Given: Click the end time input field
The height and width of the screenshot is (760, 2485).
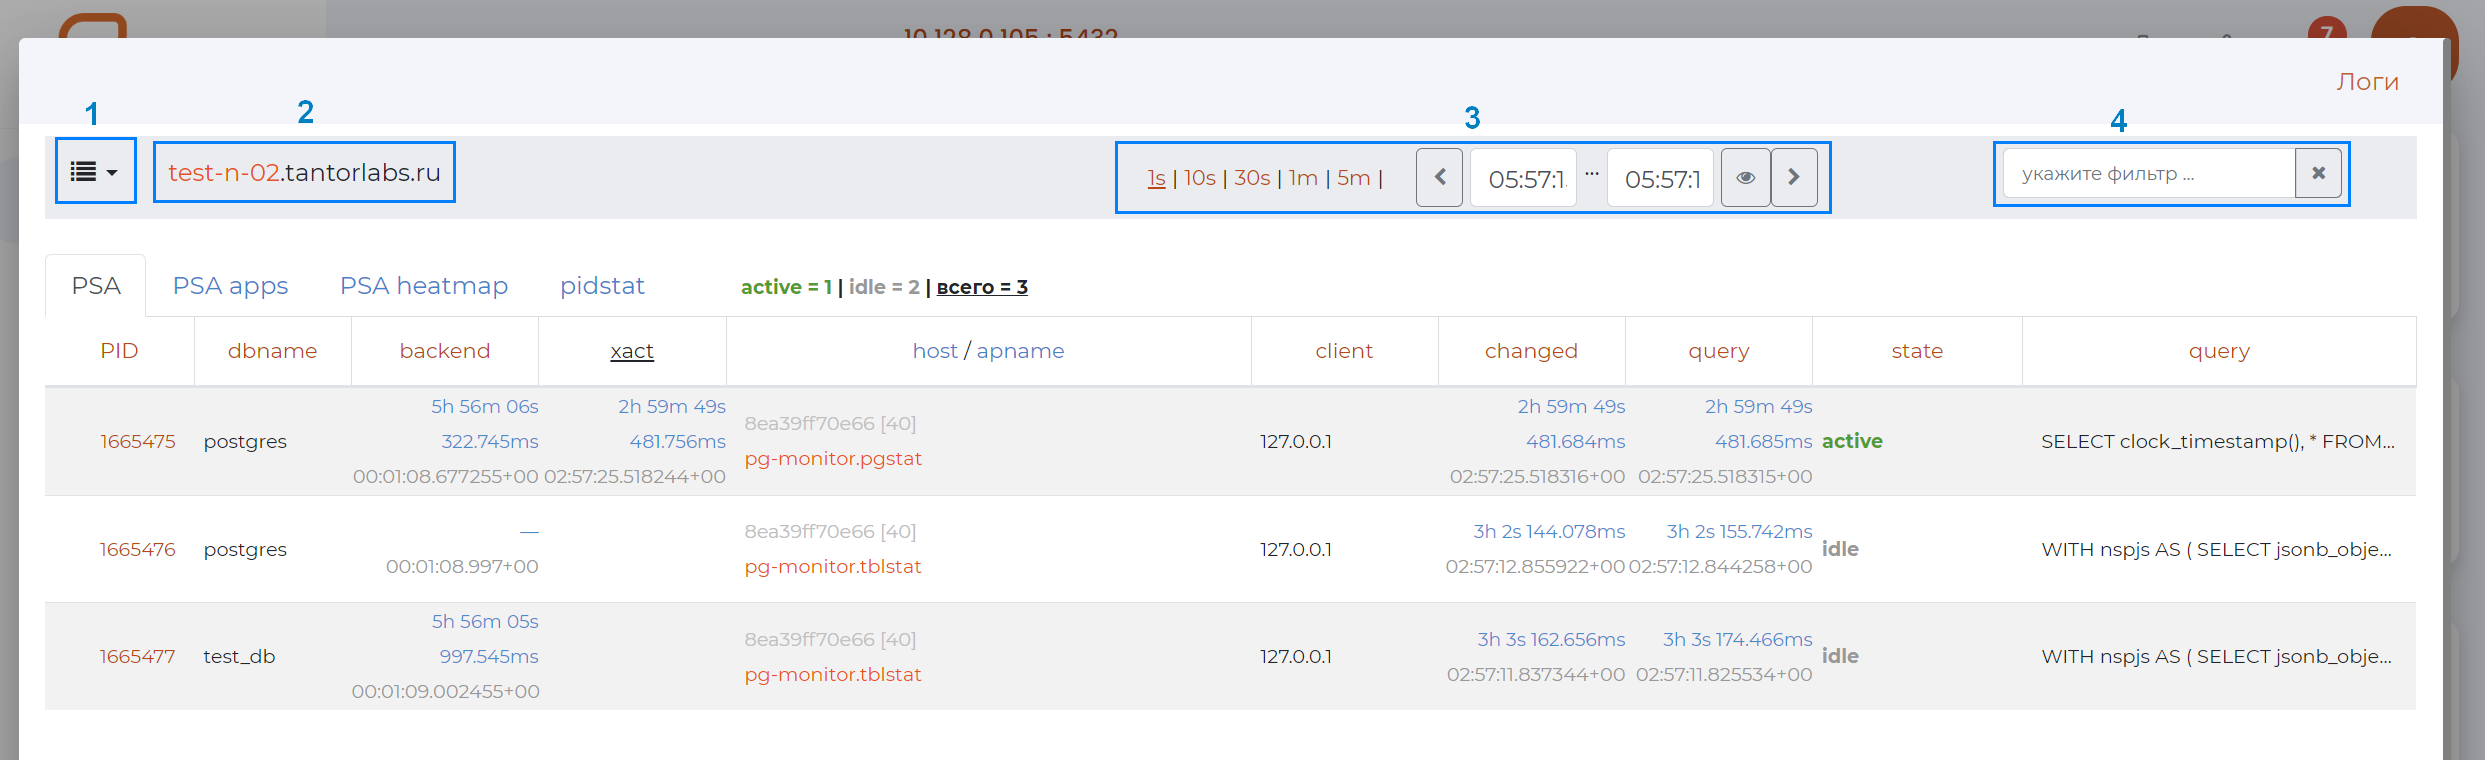Looking at the screenshot, I should 1661,178.
